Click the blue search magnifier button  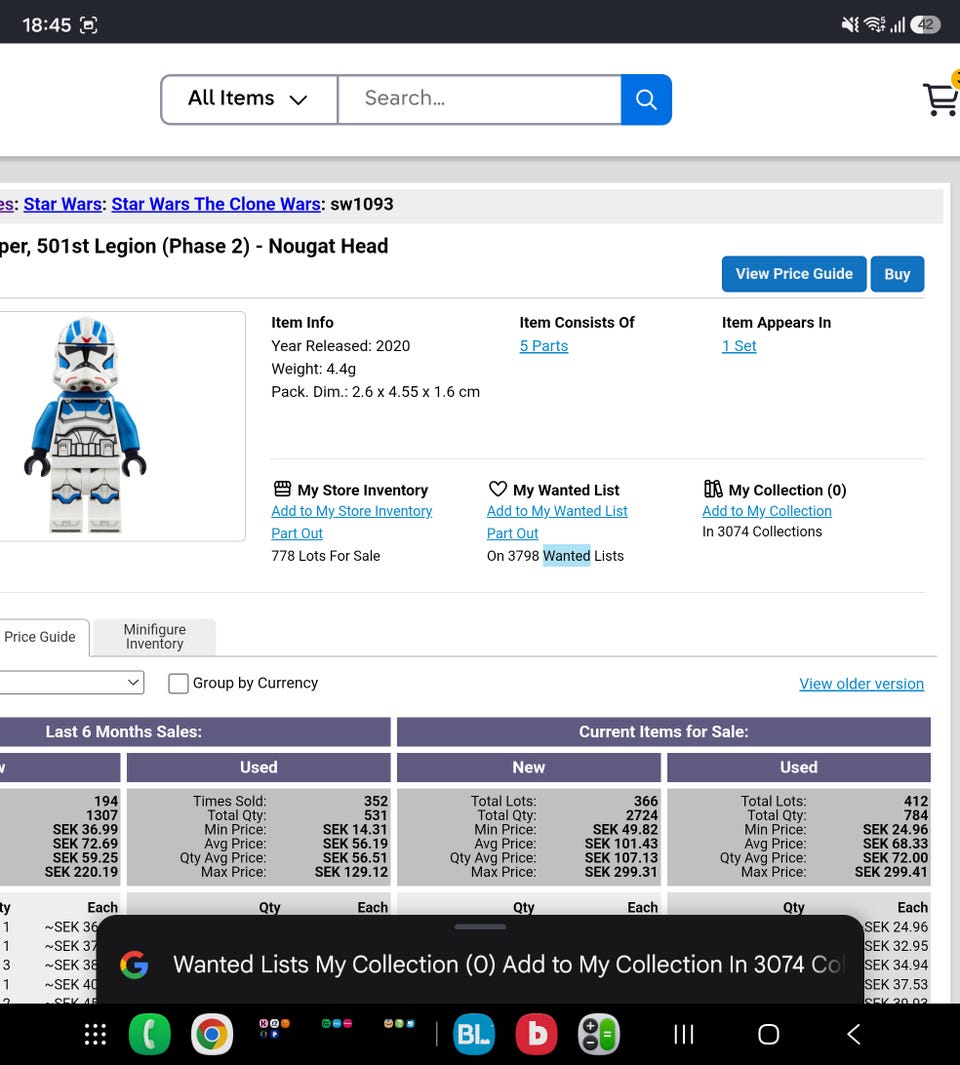645,99
